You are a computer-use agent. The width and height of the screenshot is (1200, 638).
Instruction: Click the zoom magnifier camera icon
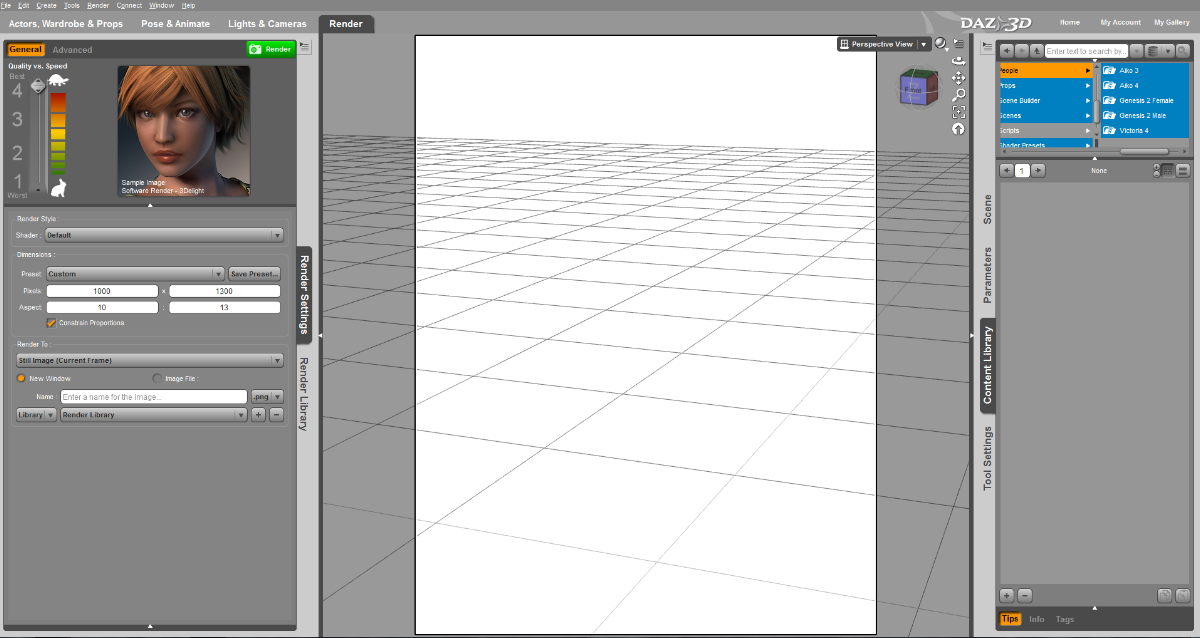coord(959,94)
